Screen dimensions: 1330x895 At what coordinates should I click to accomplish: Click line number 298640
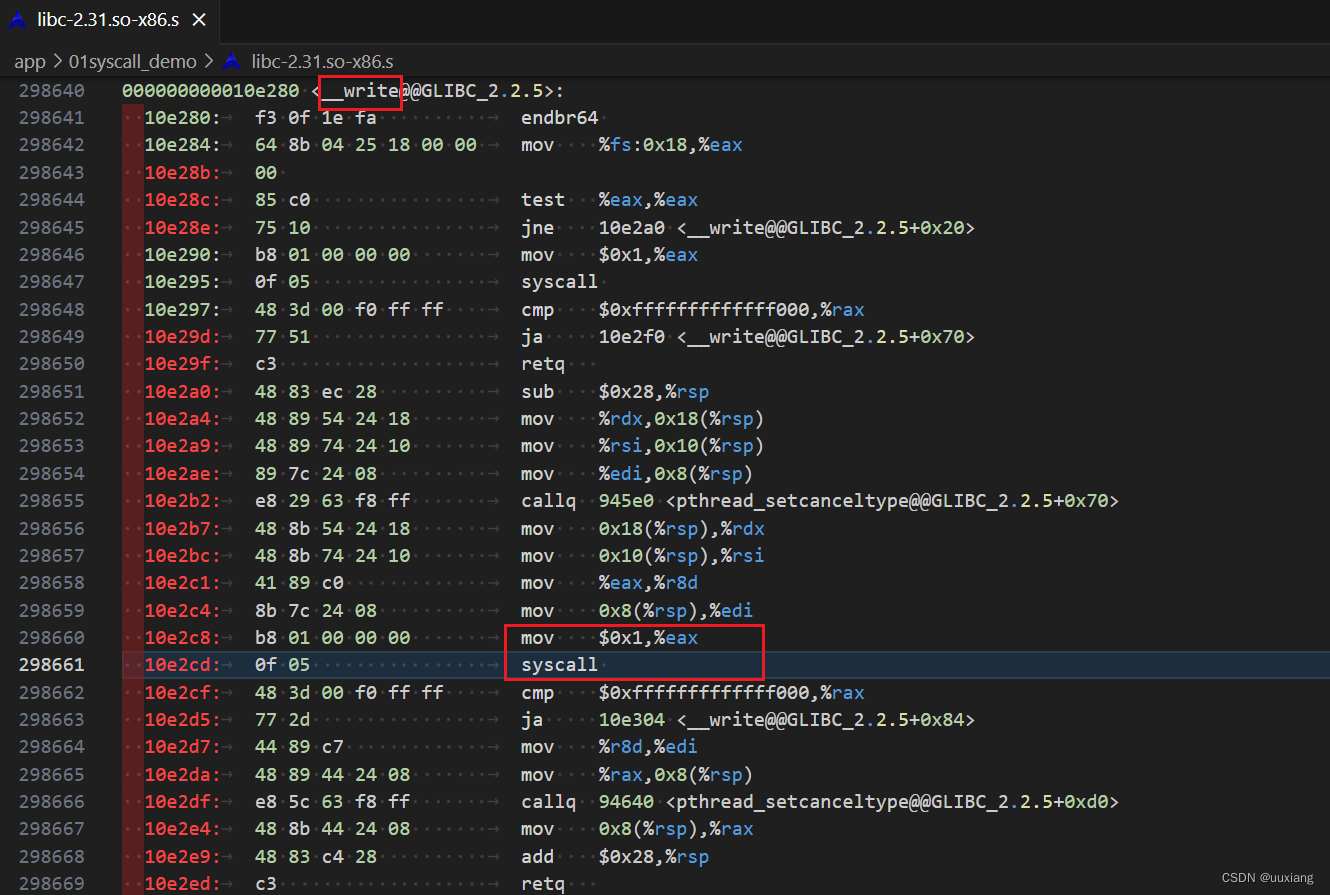(52, 91)
